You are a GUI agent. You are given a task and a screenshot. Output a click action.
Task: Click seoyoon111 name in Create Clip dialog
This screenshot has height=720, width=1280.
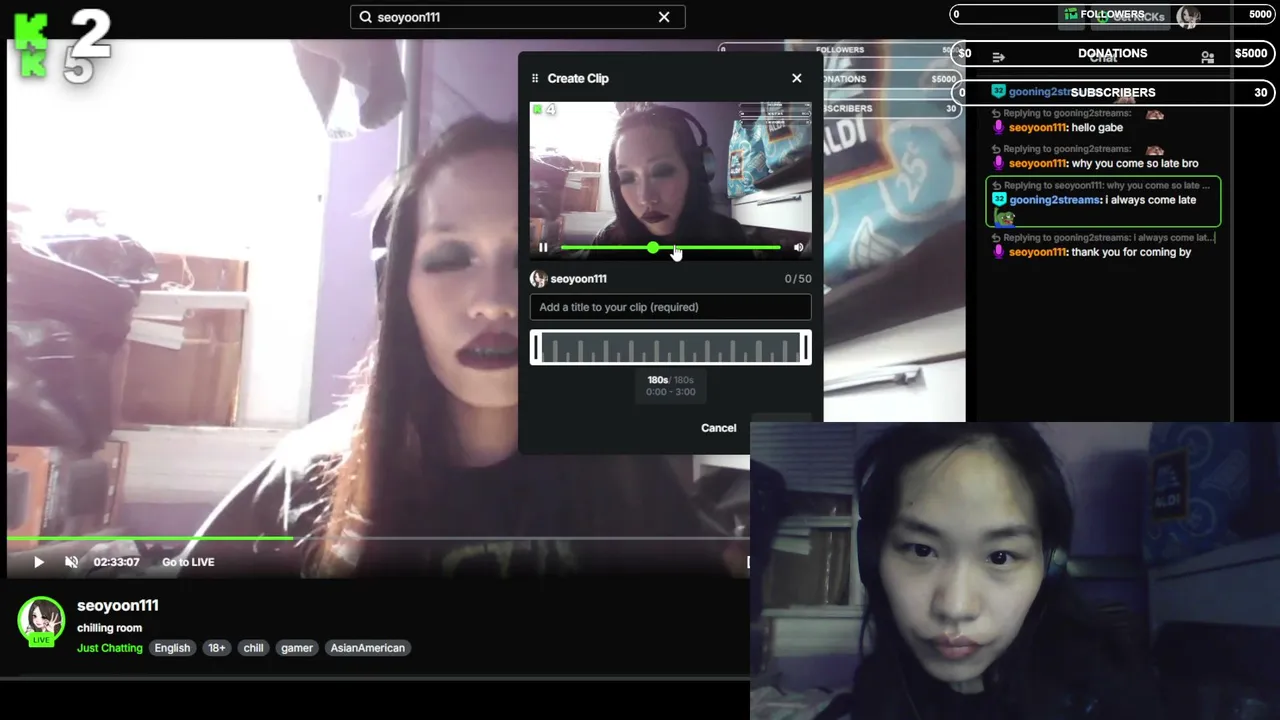click(x=579, y=279)
